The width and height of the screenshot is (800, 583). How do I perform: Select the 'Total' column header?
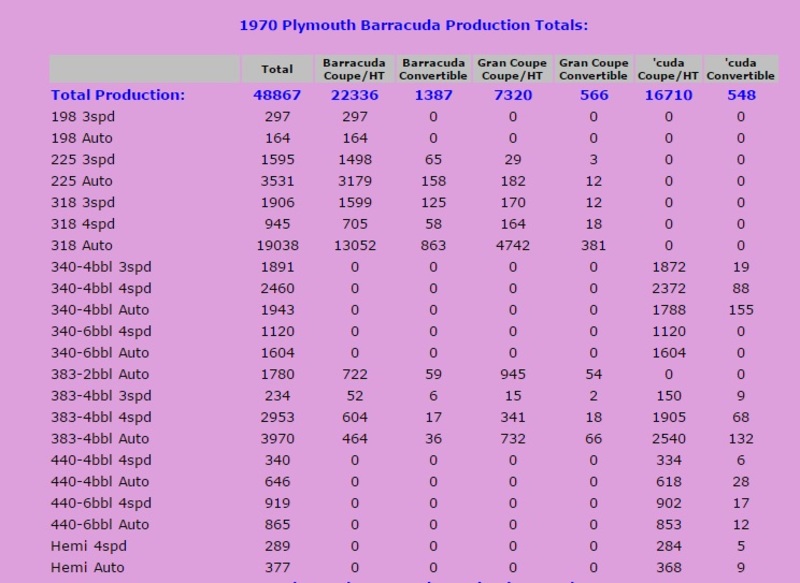tap(277, 69)
